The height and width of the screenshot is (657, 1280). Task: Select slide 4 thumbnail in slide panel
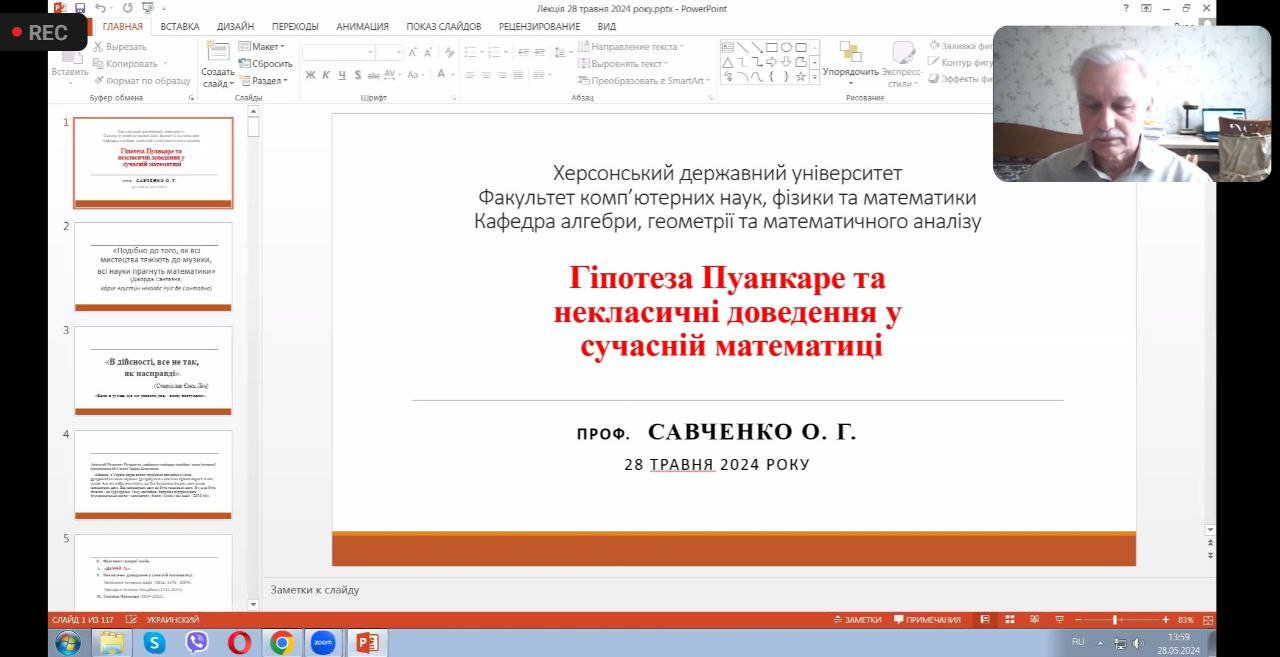coord(153,475)
